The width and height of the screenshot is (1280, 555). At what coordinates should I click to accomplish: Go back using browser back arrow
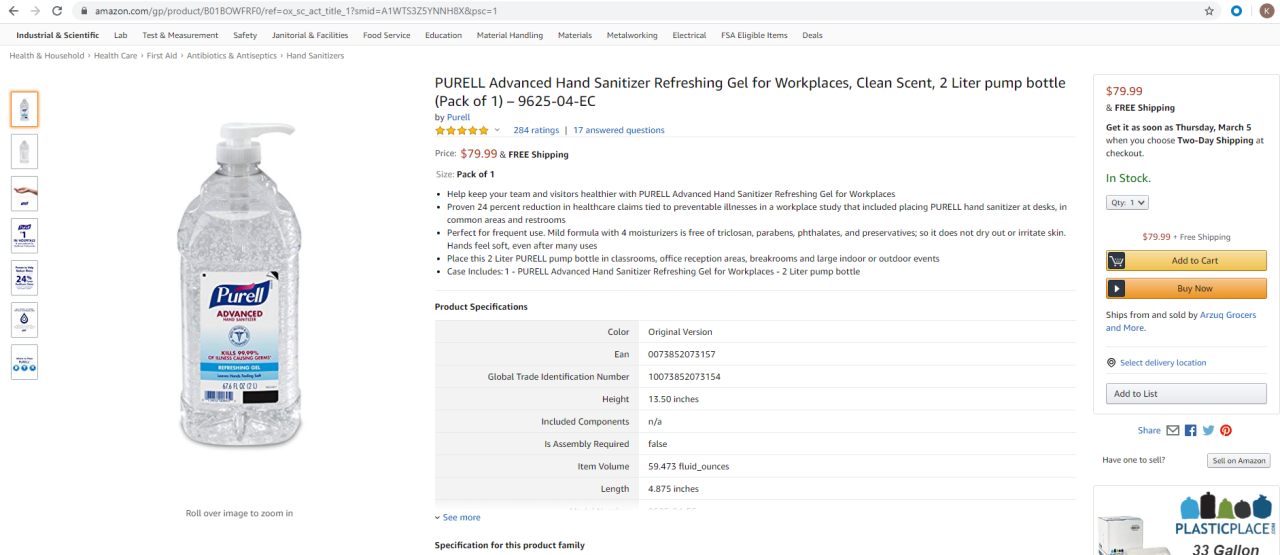click(13, 11)
